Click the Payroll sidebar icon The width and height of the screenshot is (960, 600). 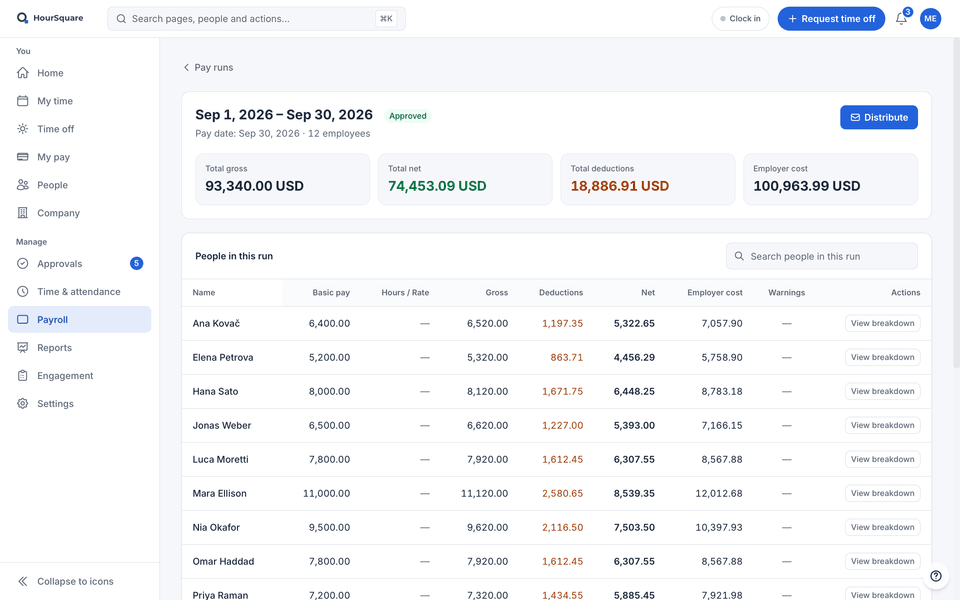pyautogui.click(x=23, y=320)
